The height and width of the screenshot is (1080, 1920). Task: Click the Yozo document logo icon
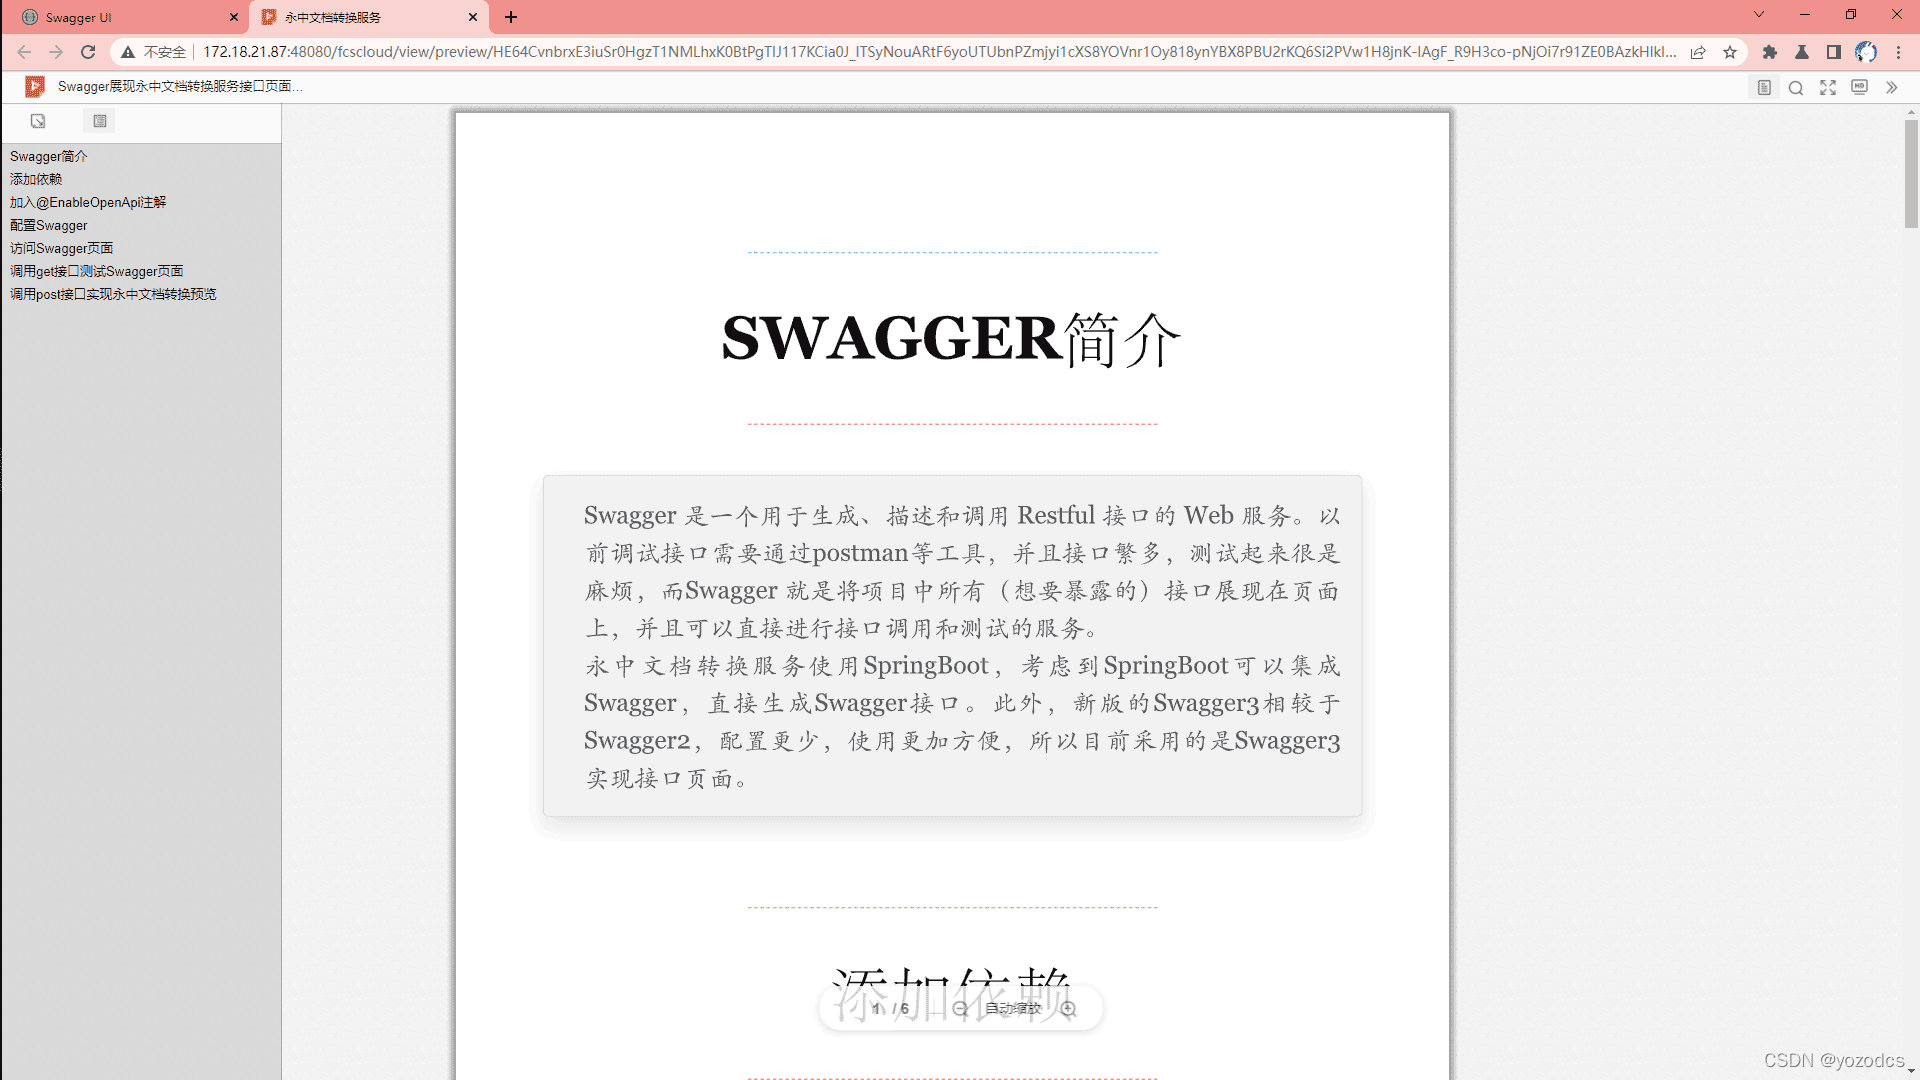pyautogui.click(x=35, y=87)
